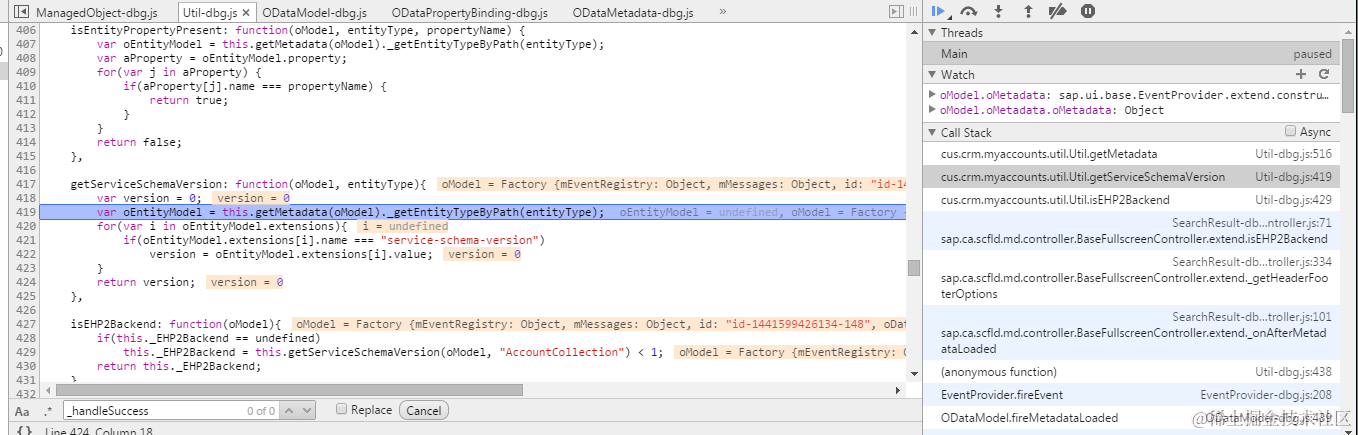Set breakpoint on line number 406

point(26,31)
